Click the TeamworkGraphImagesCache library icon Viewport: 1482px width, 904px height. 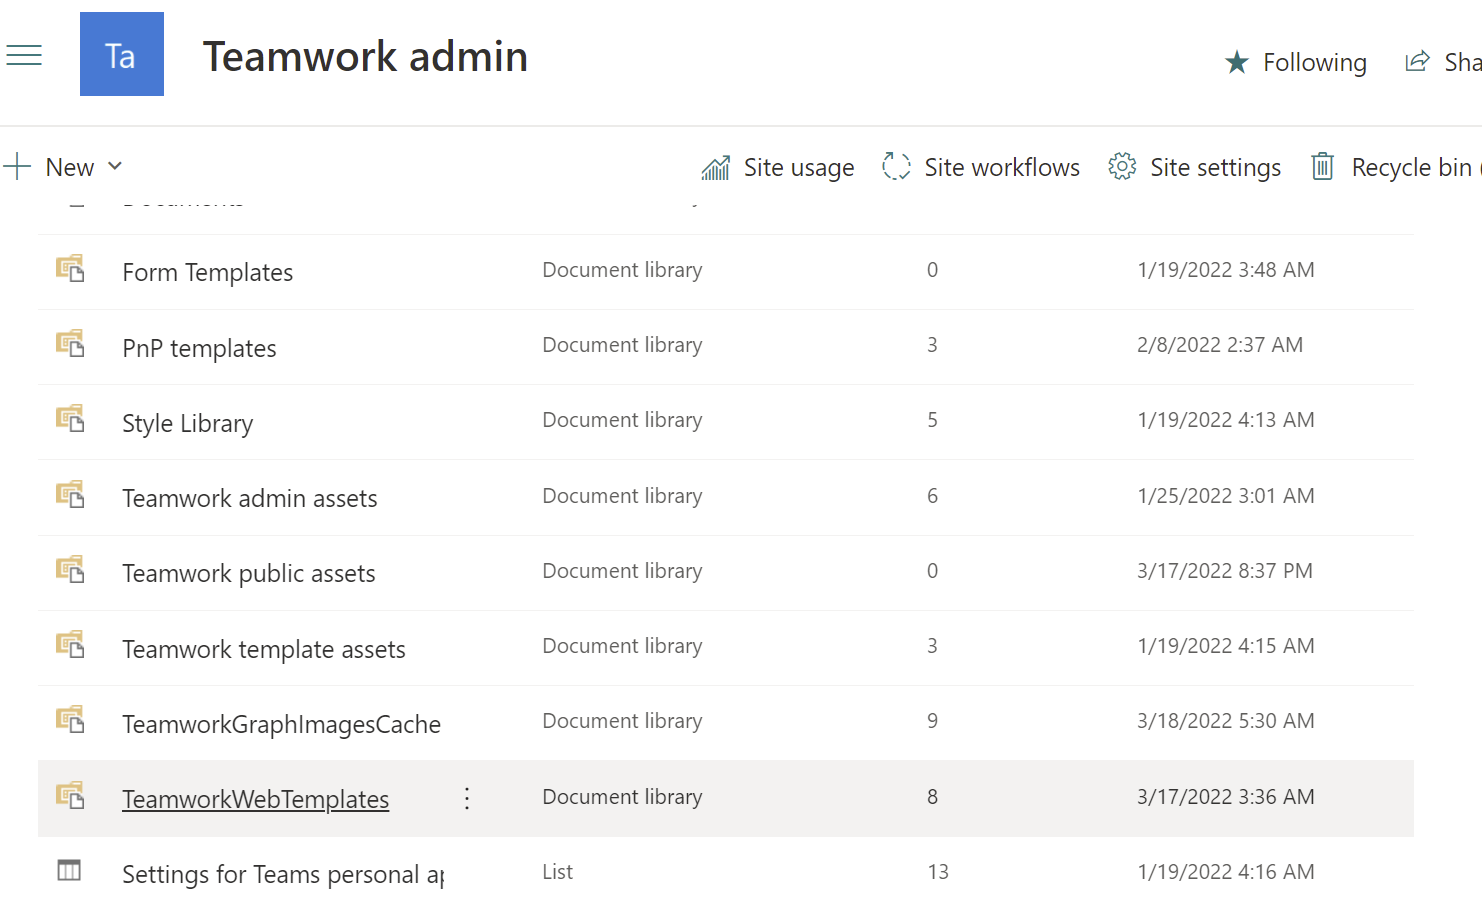pos(70,720)
